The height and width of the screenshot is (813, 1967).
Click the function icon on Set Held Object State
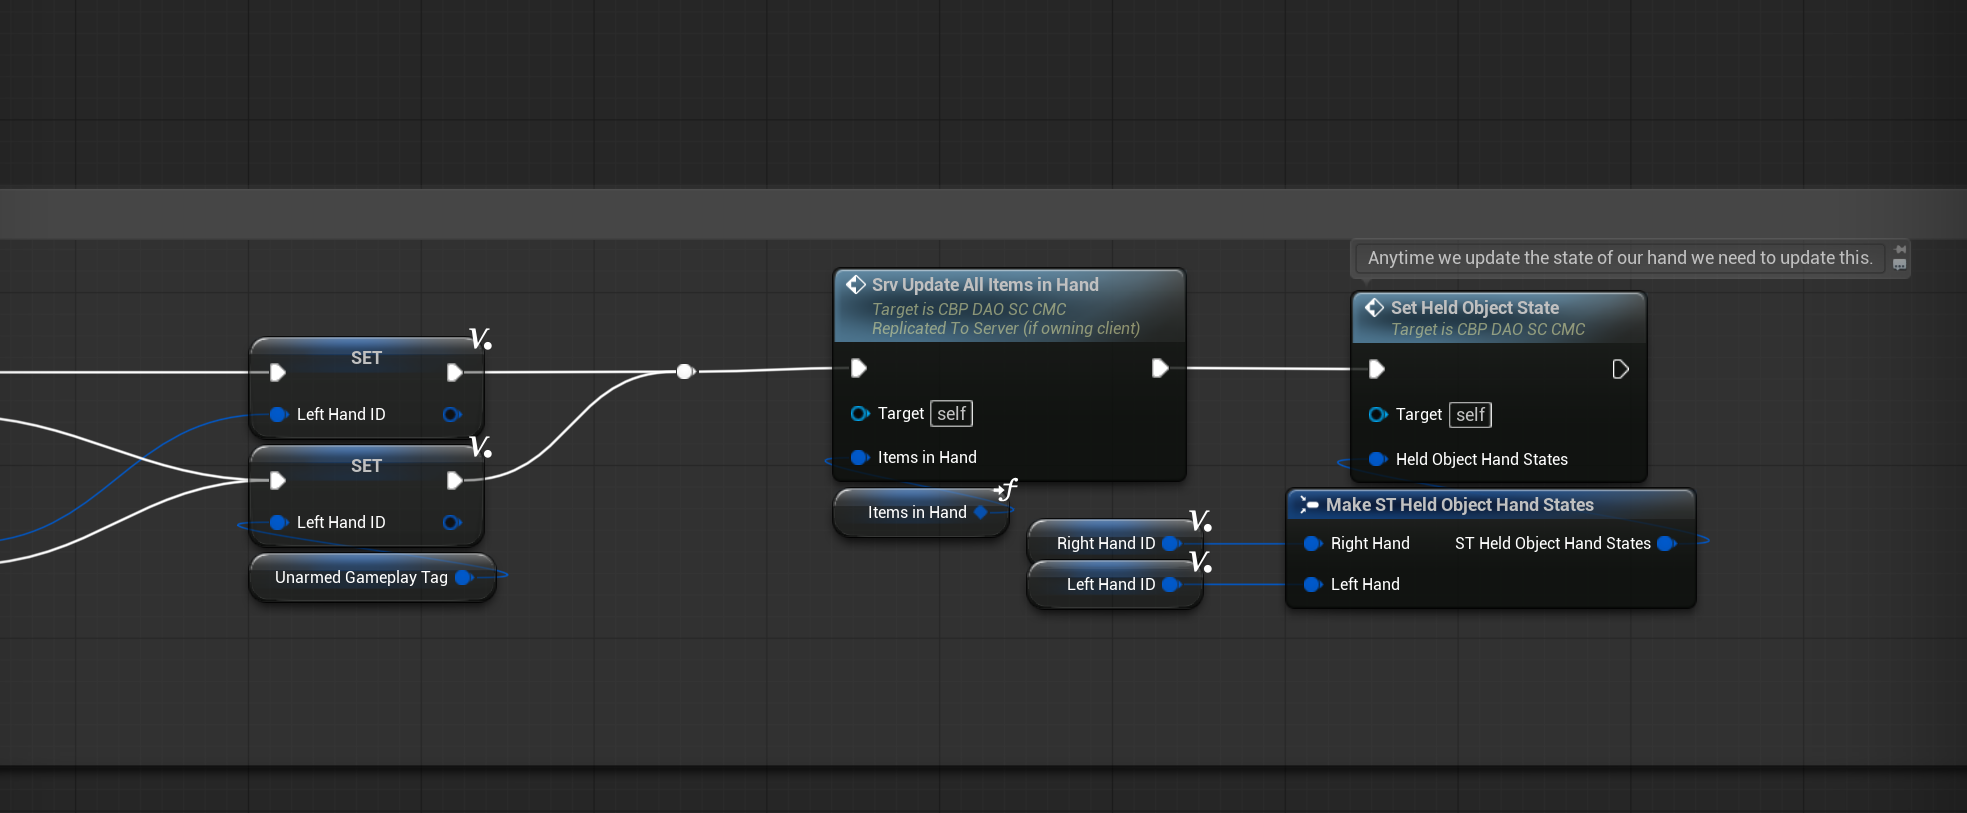(1375, 308)
